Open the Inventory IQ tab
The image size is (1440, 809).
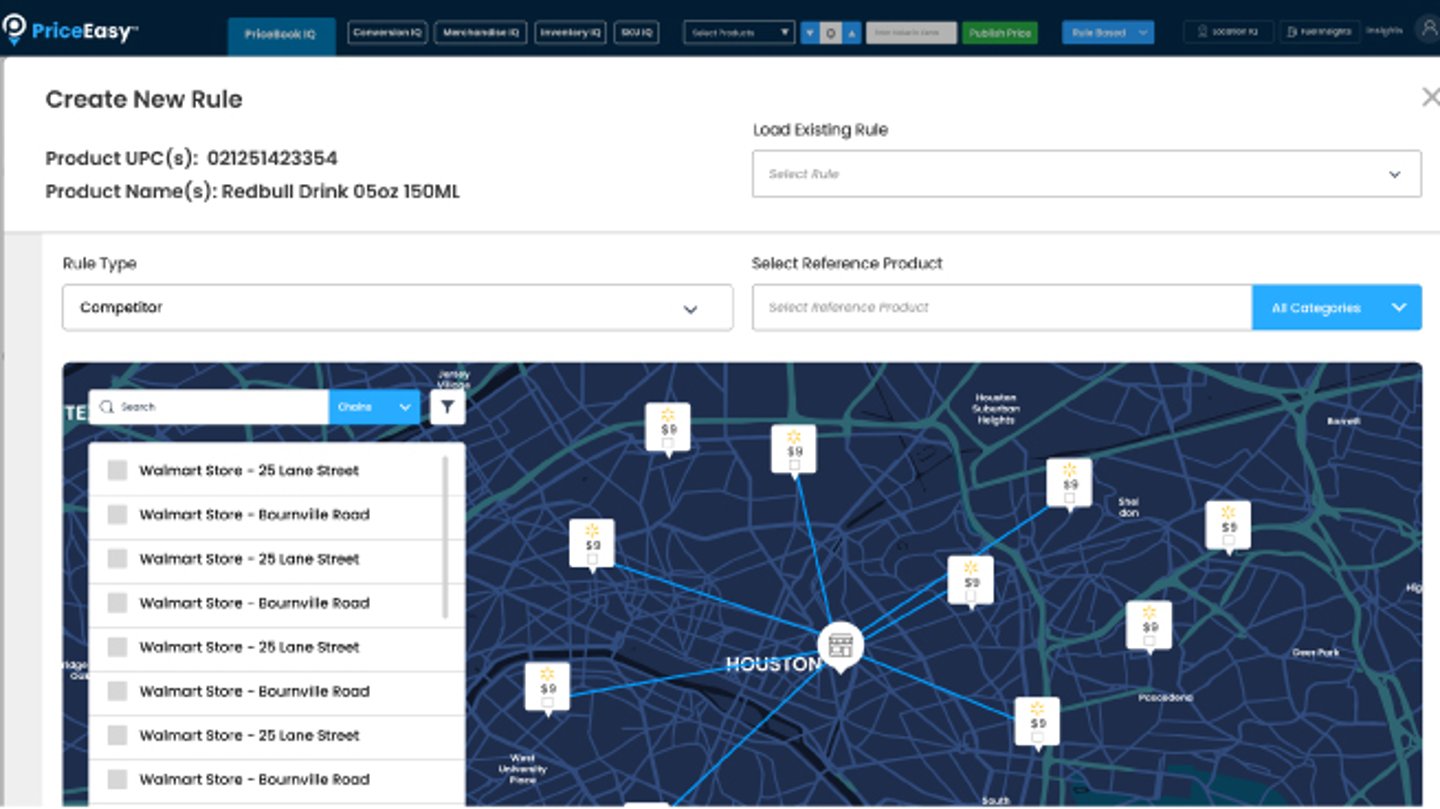coord(570,33)
